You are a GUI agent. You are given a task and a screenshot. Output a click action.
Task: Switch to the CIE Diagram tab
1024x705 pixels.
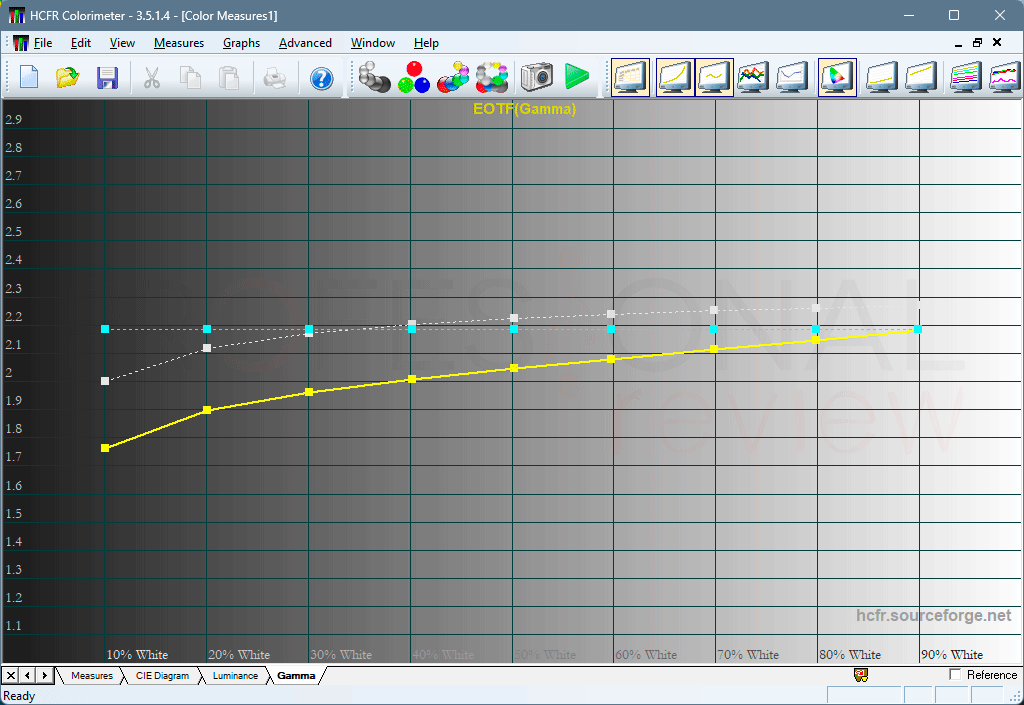(162, 676)
